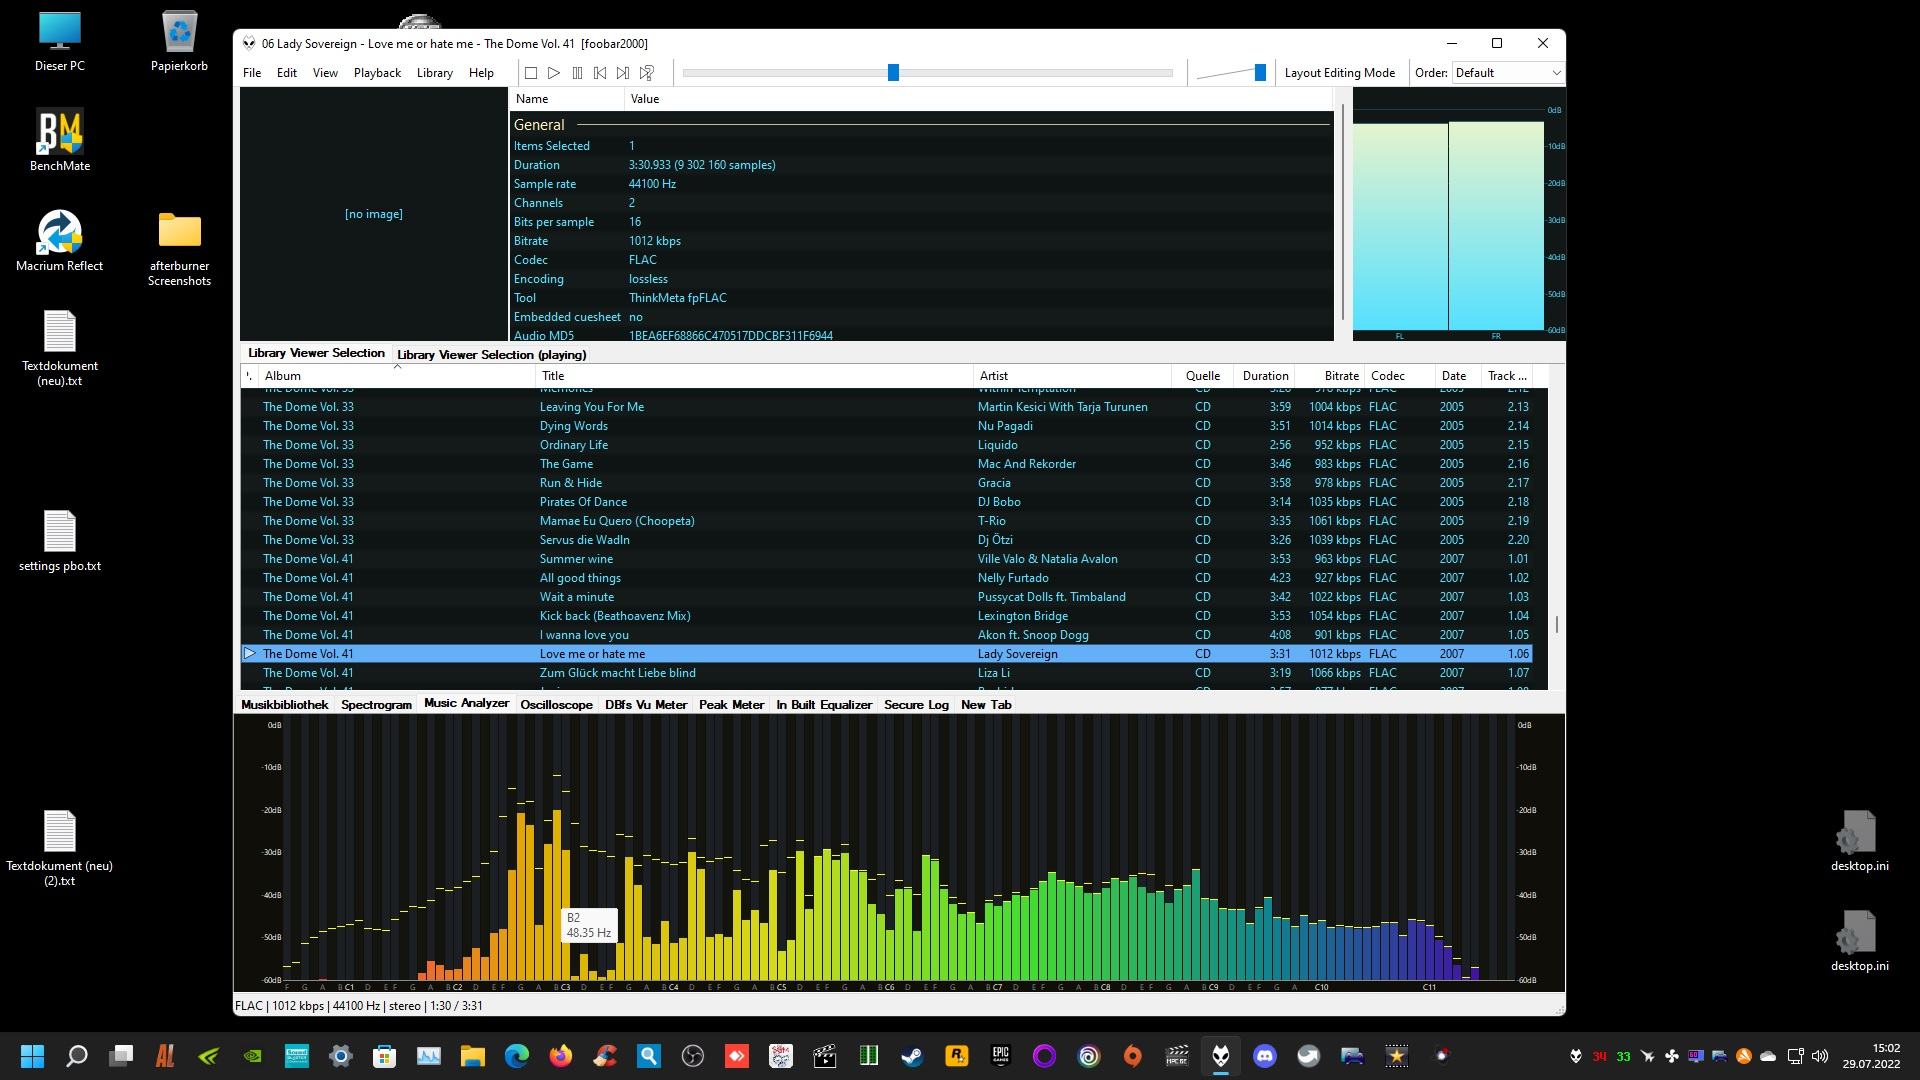Sort playlist by Date column header
The width and height of the screenshot is (1920, 1080).
coord(1458,376)
